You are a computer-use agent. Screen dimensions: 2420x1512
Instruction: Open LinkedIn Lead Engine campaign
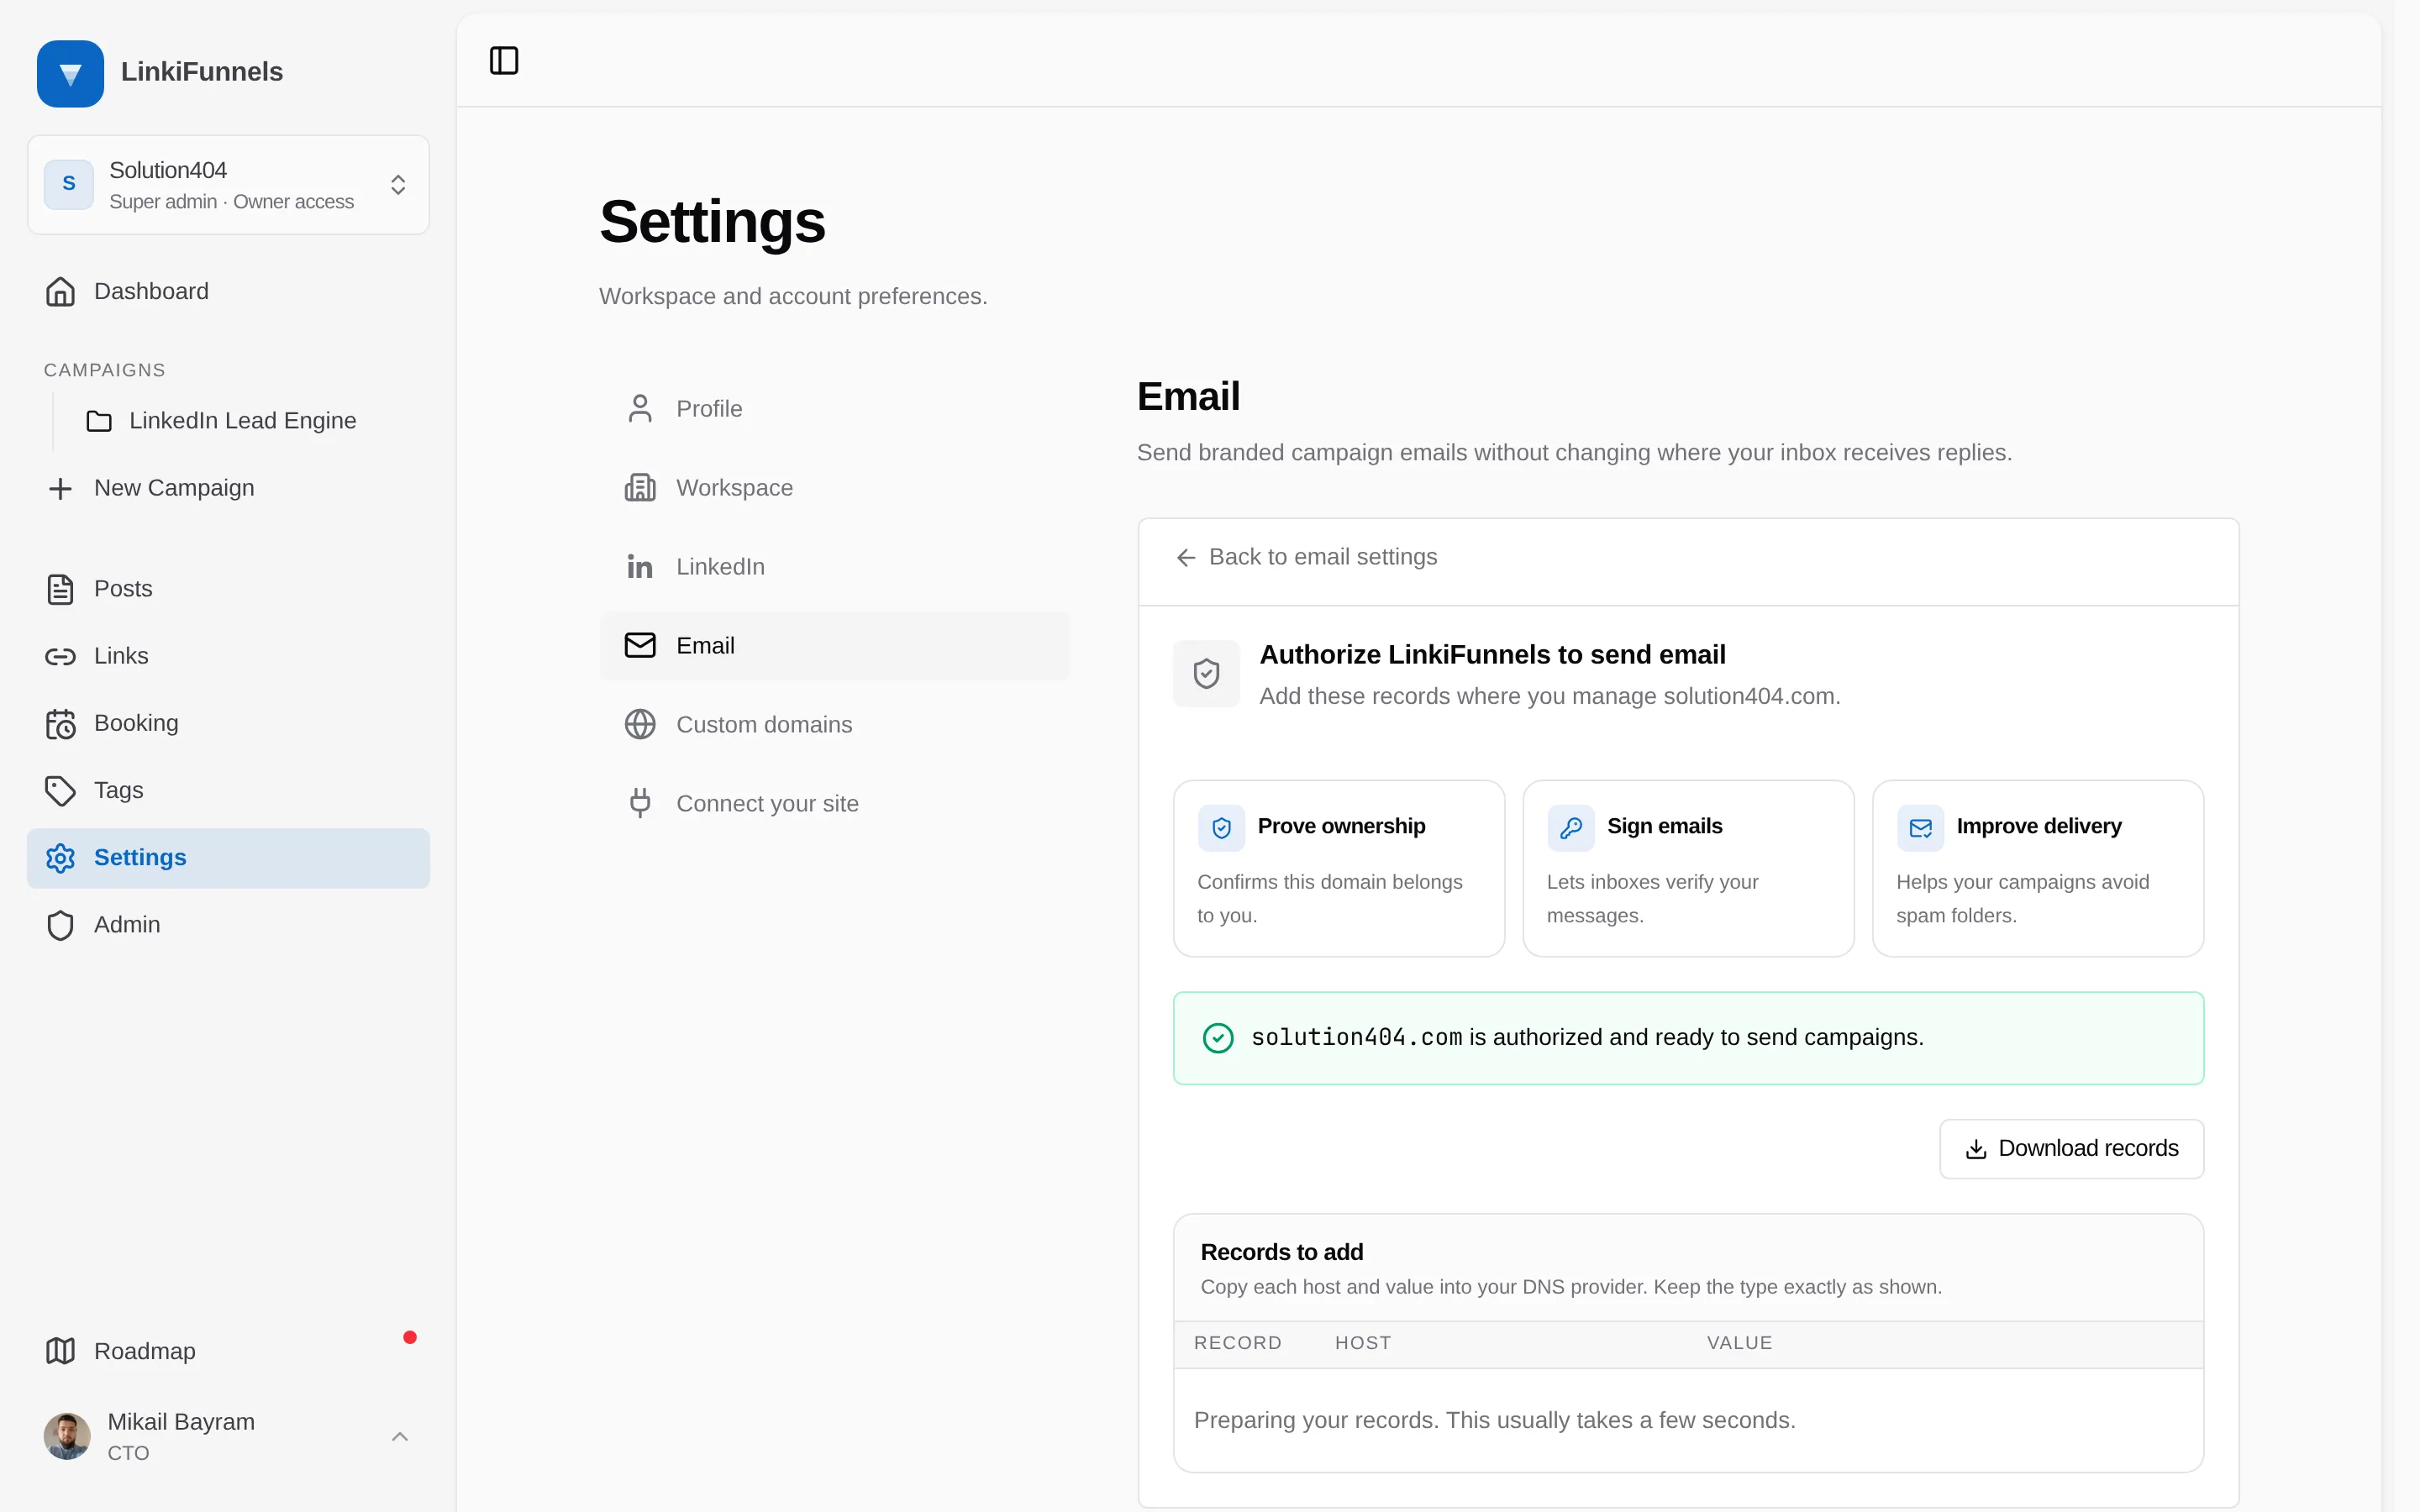click(x=242, y=421)
